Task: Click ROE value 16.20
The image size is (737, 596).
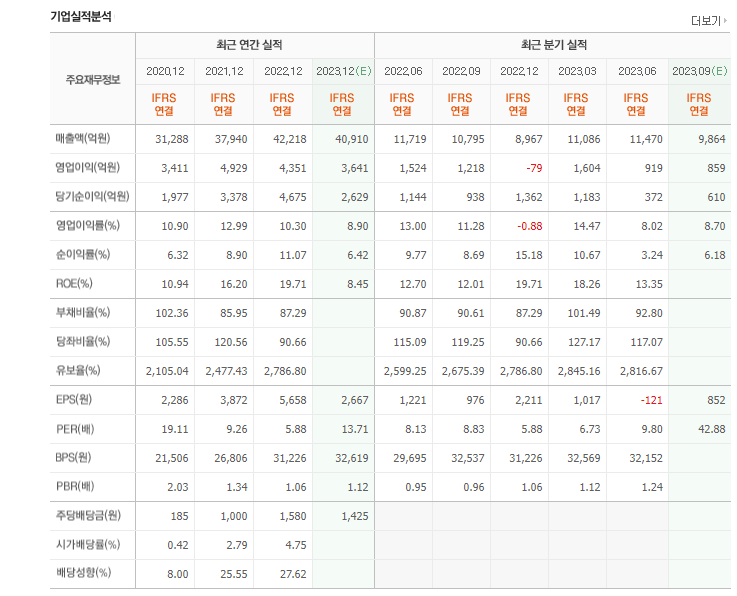Action: click(234, 284)
